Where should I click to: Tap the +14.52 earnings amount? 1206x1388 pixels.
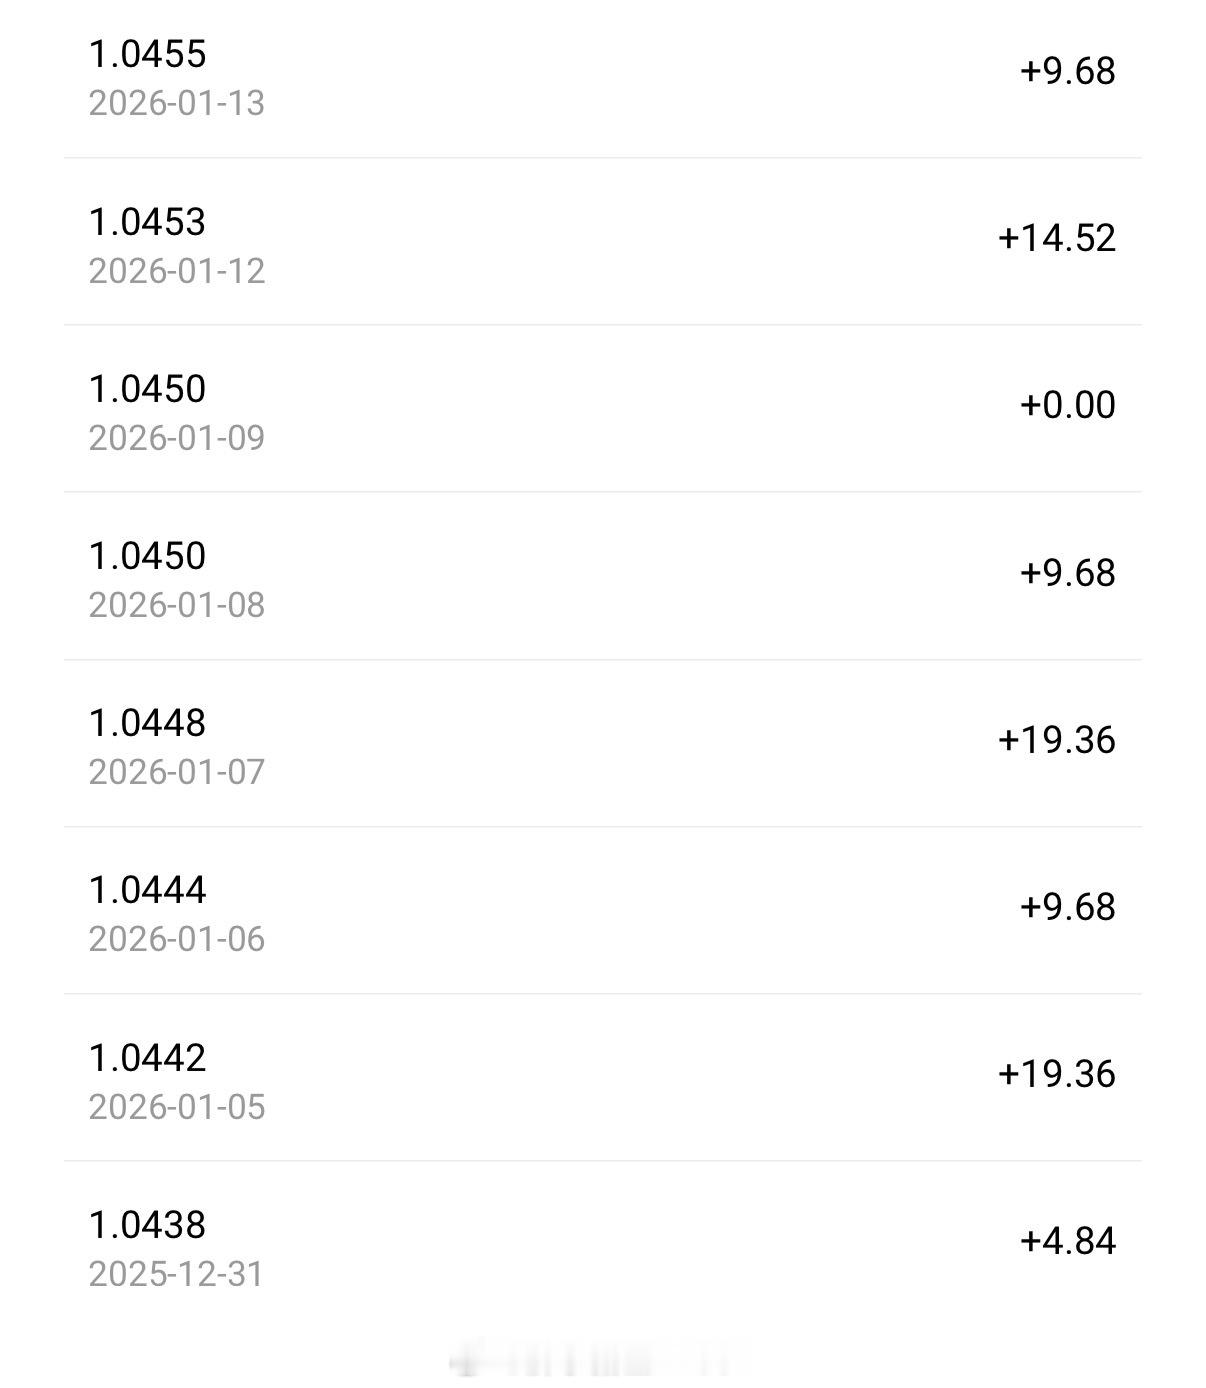click(x=1057, y=238)
